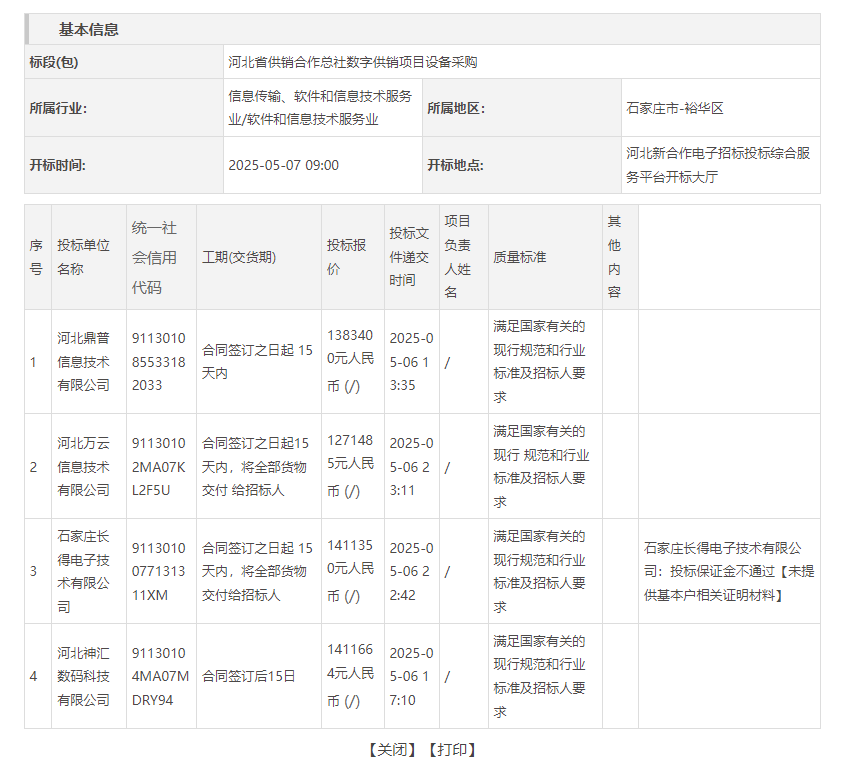
Task: Click the 开标地点 label
Action: point(456,165)
